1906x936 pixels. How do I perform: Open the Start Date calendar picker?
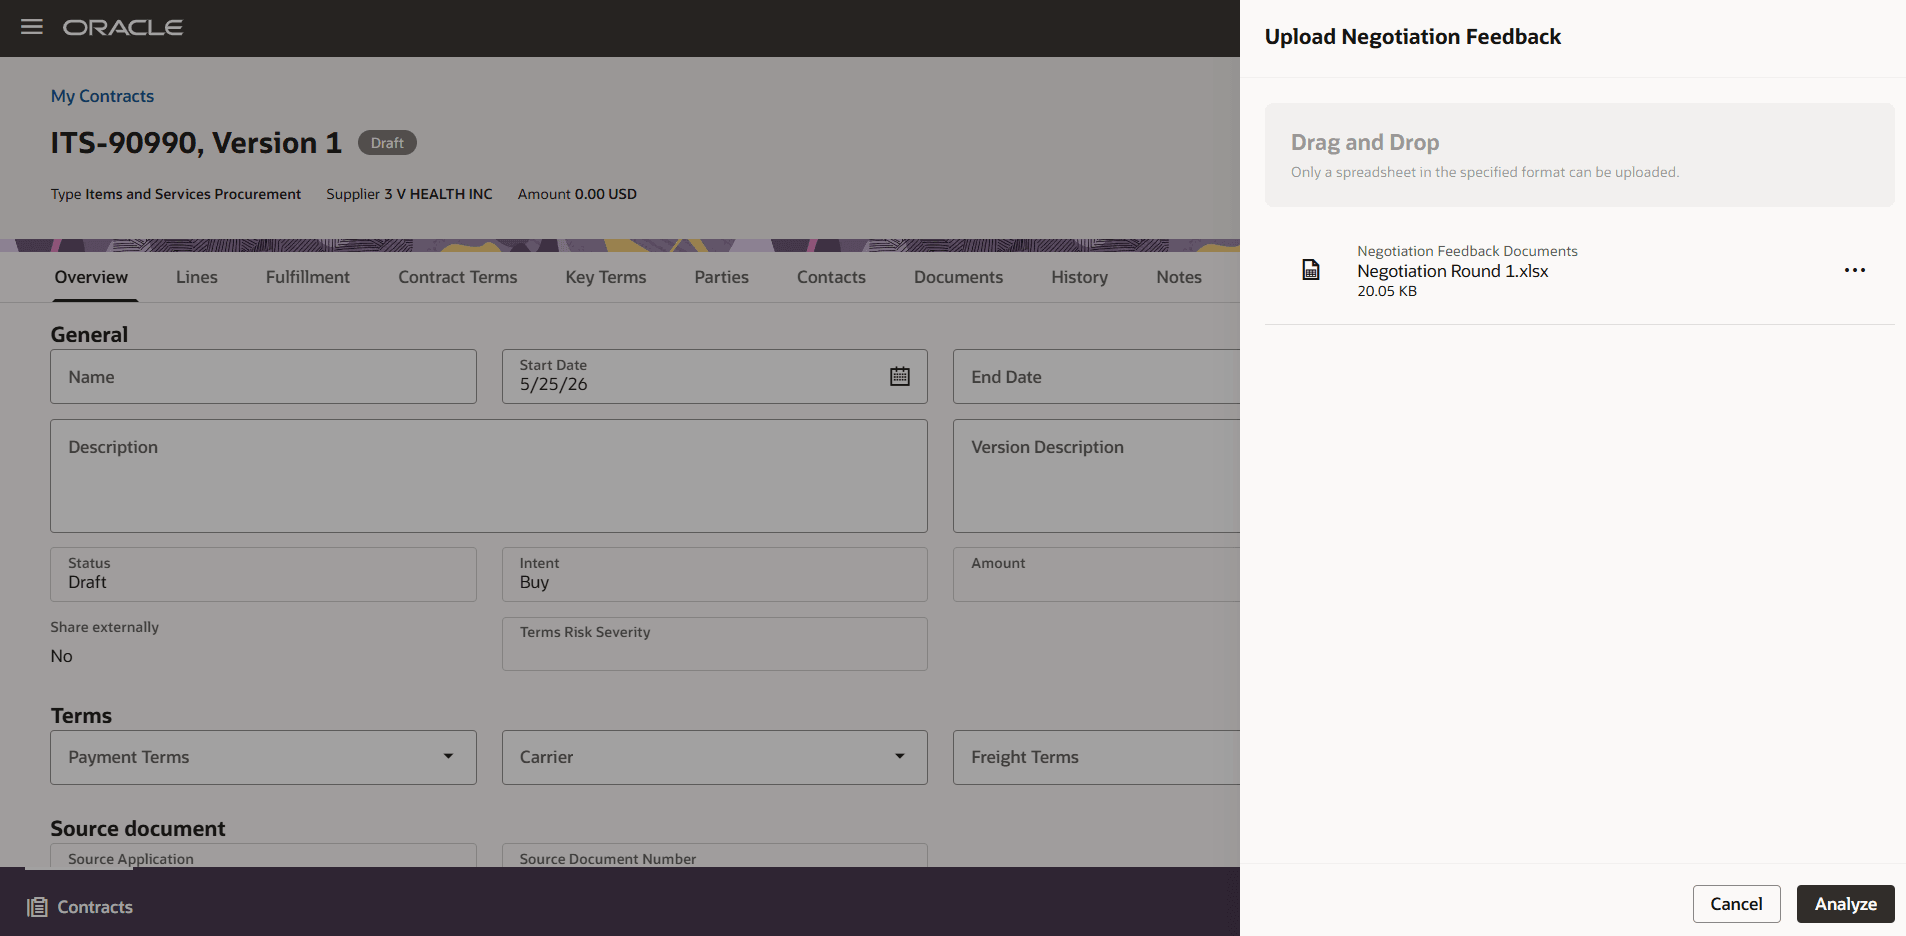(900, 376)
